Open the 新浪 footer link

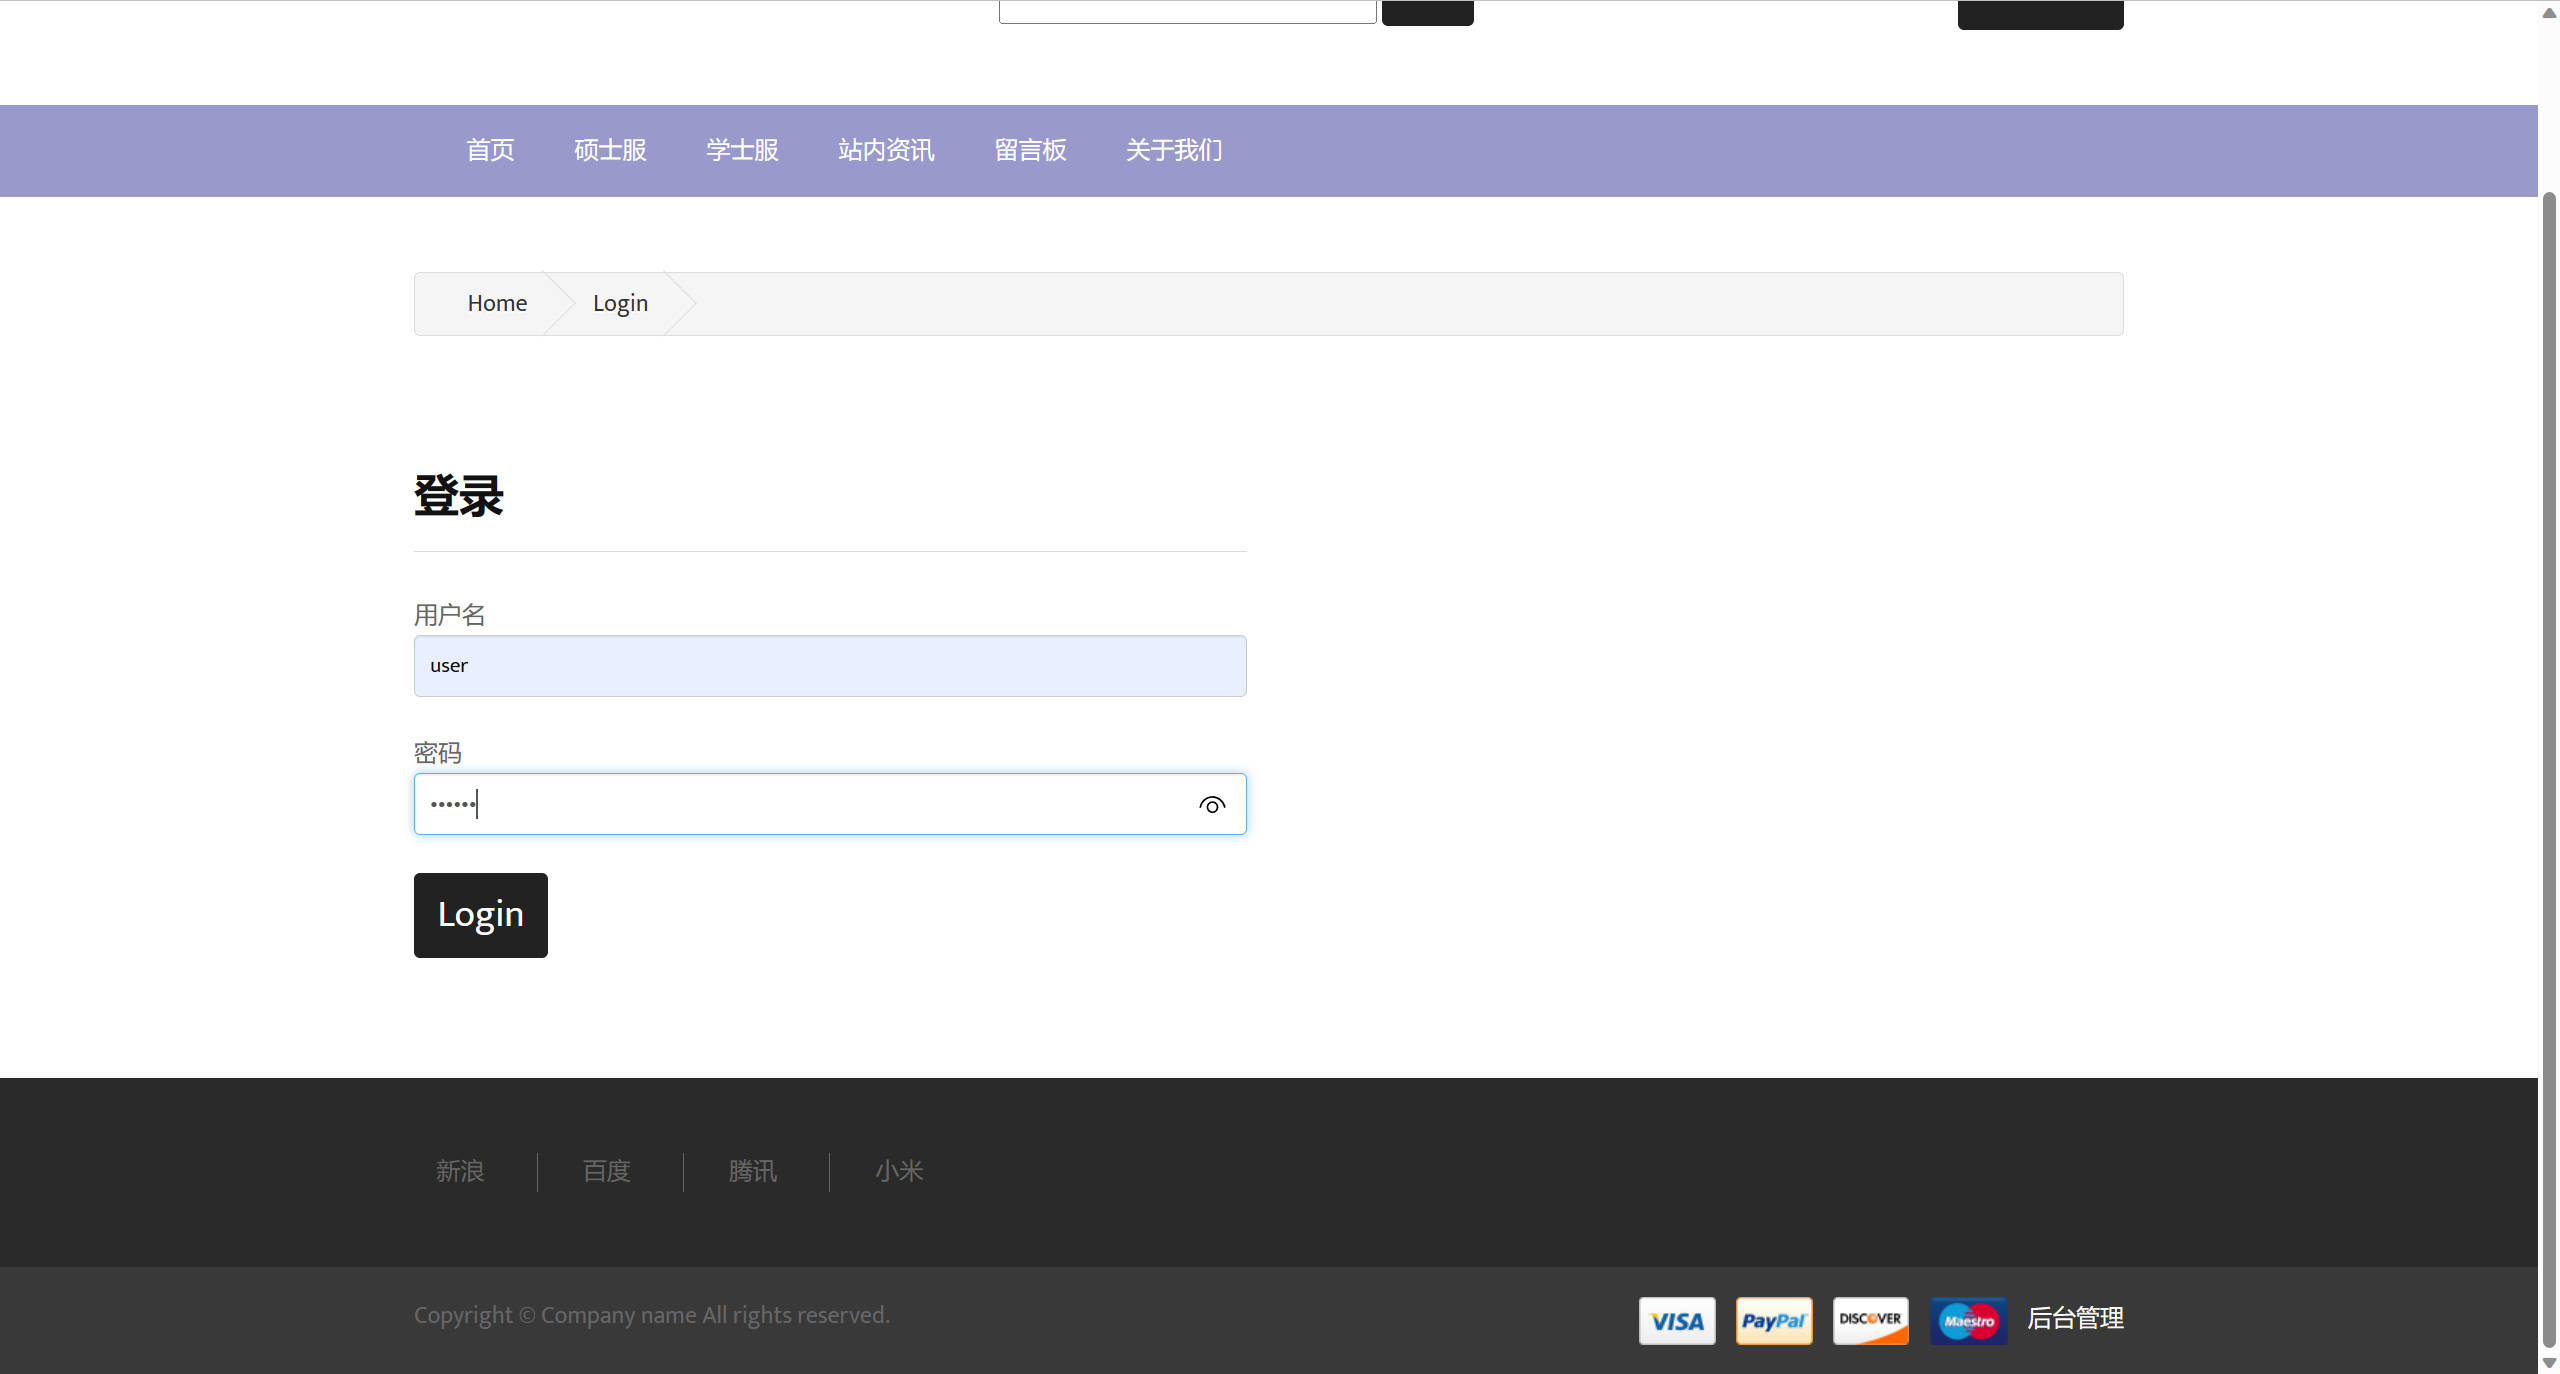tap(460, 1171)
